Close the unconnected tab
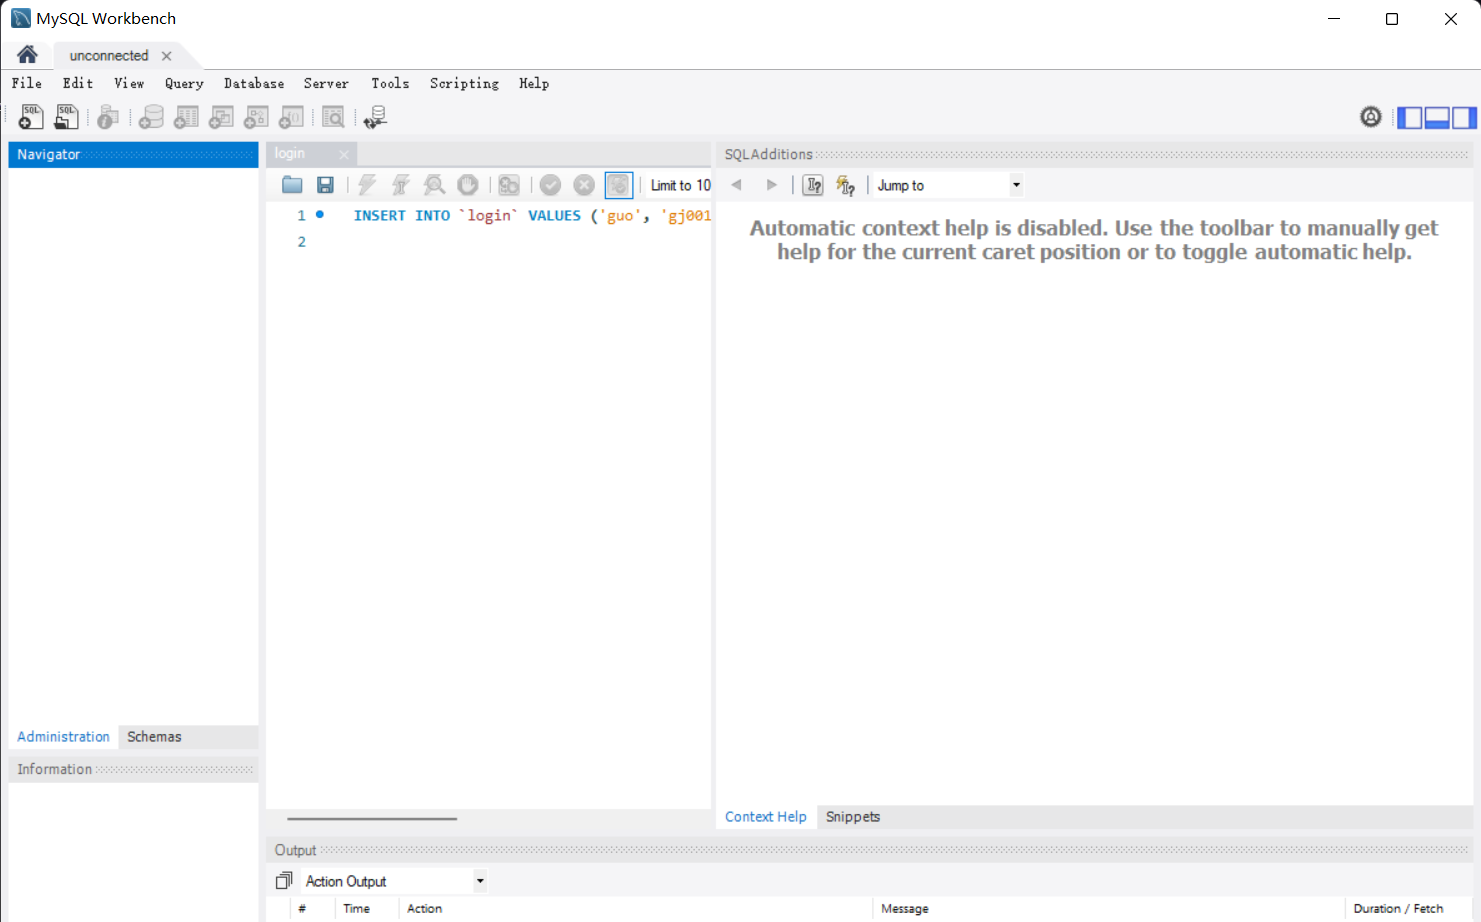The height and width of the screenshot is (922, 1481). [x=167, y=56]
